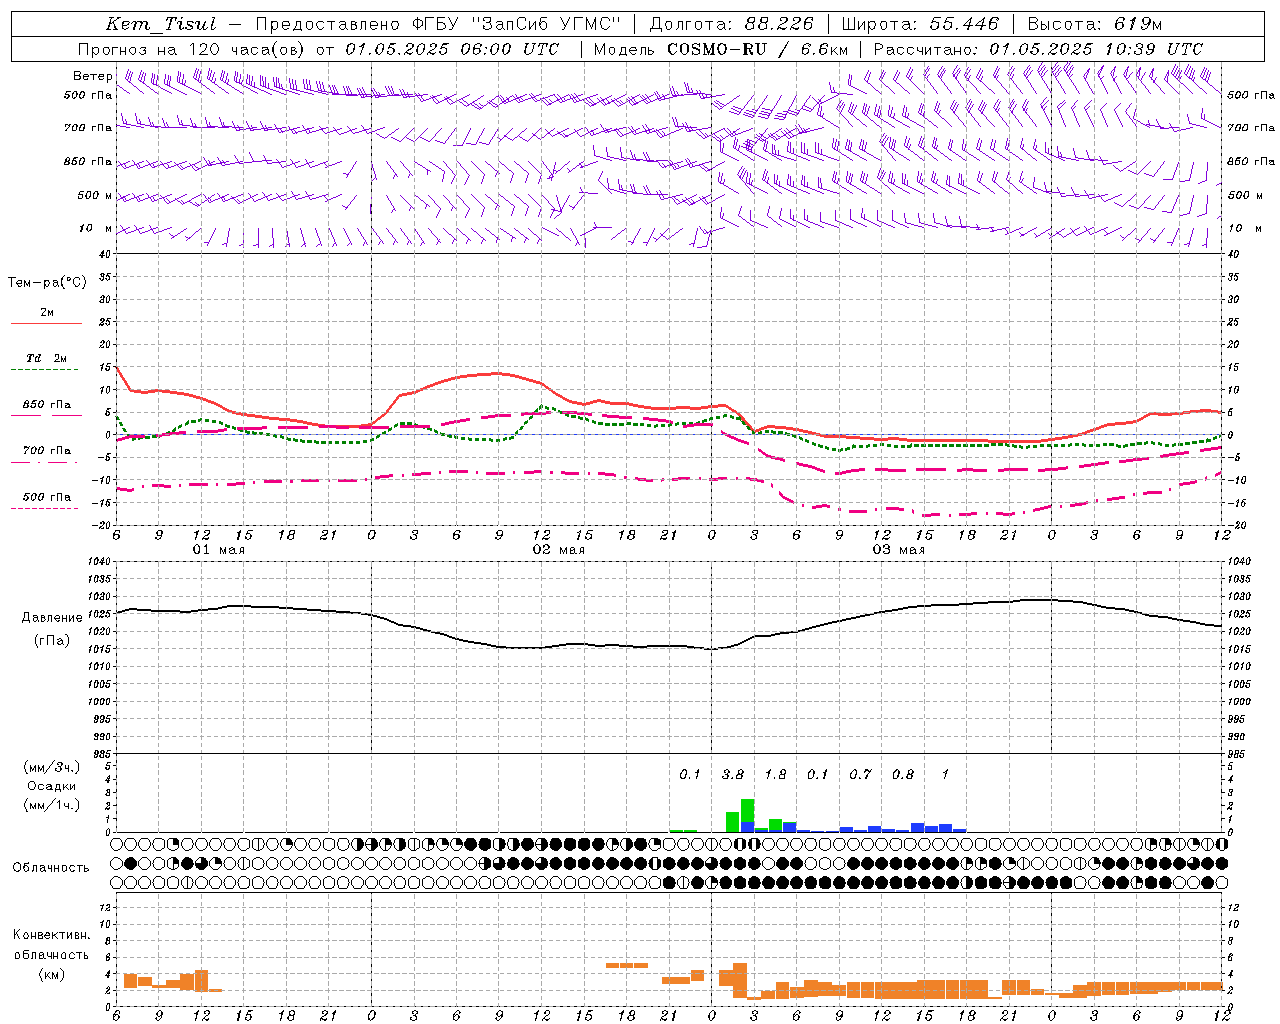Click the 3.8 precipitation total value
This screenshot has height=1024, width=1280.
point(733,774)
